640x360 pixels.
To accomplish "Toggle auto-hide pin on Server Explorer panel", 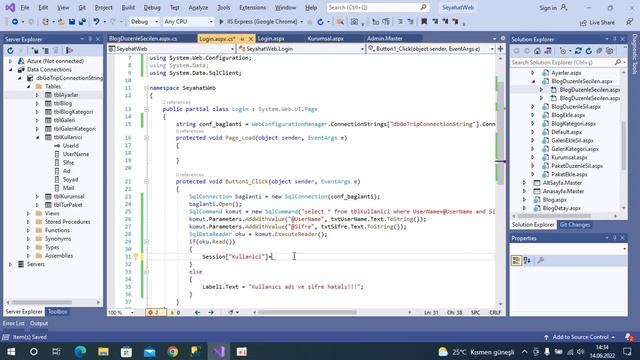I will coord(90,39).
